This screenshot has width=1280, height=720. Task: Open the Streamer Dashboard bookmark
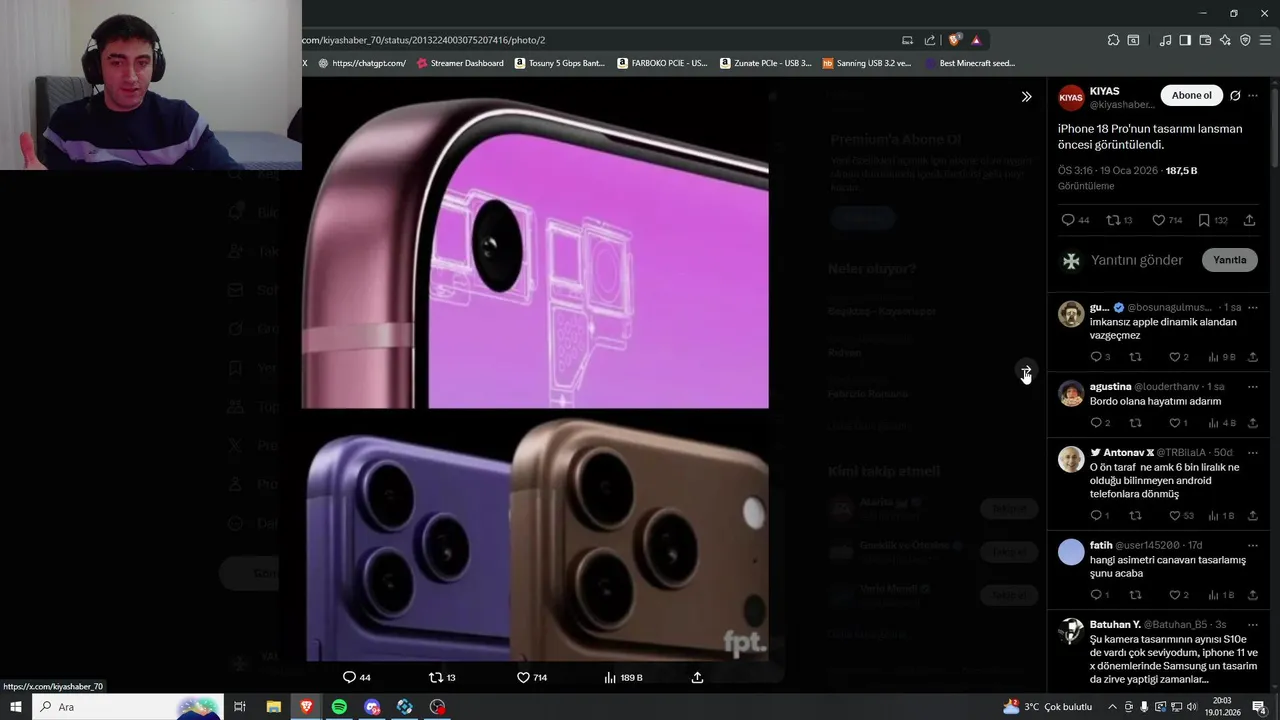pos(460,63)
